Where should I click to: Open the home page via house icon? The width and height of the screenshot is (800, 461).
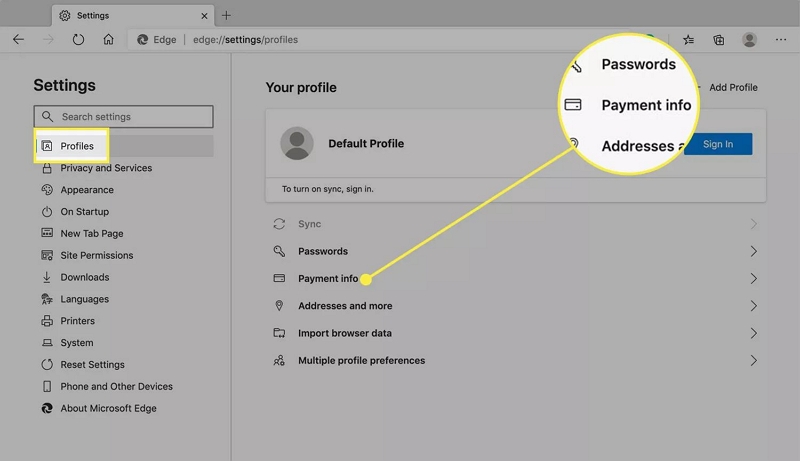pyautogui.click(x=108, y=39)
